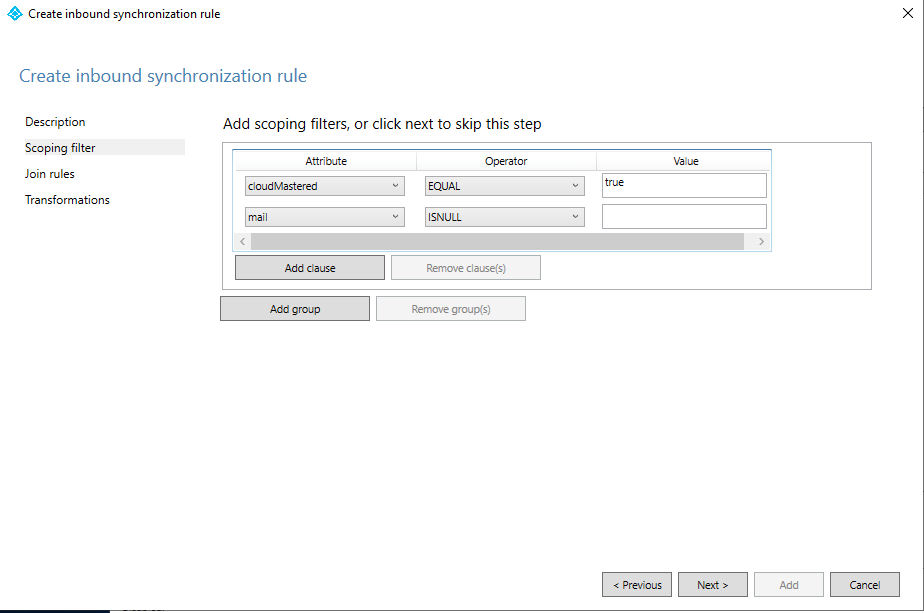
Task: Proceed with the Next button
Action: 713,585
